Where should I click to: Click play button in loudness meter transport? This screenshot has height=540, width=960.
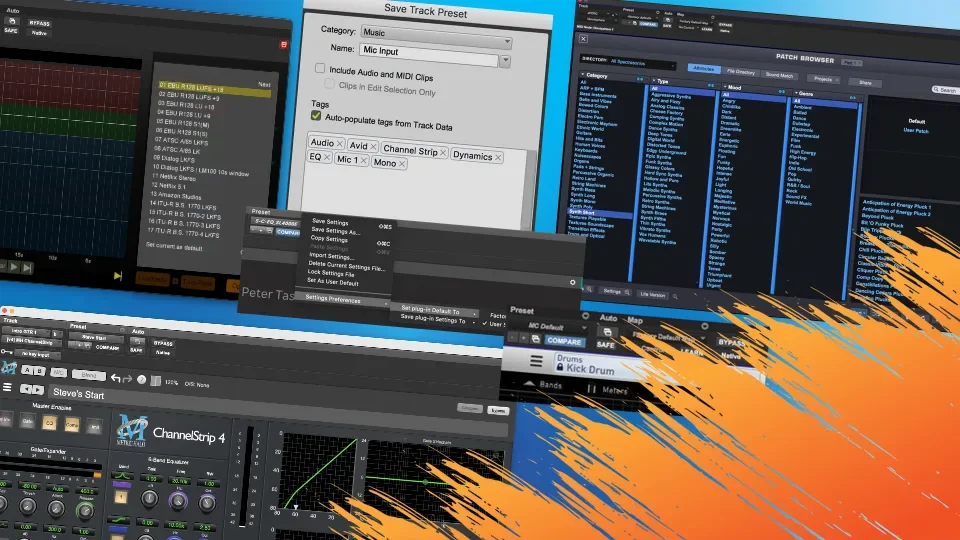point(14,267)
